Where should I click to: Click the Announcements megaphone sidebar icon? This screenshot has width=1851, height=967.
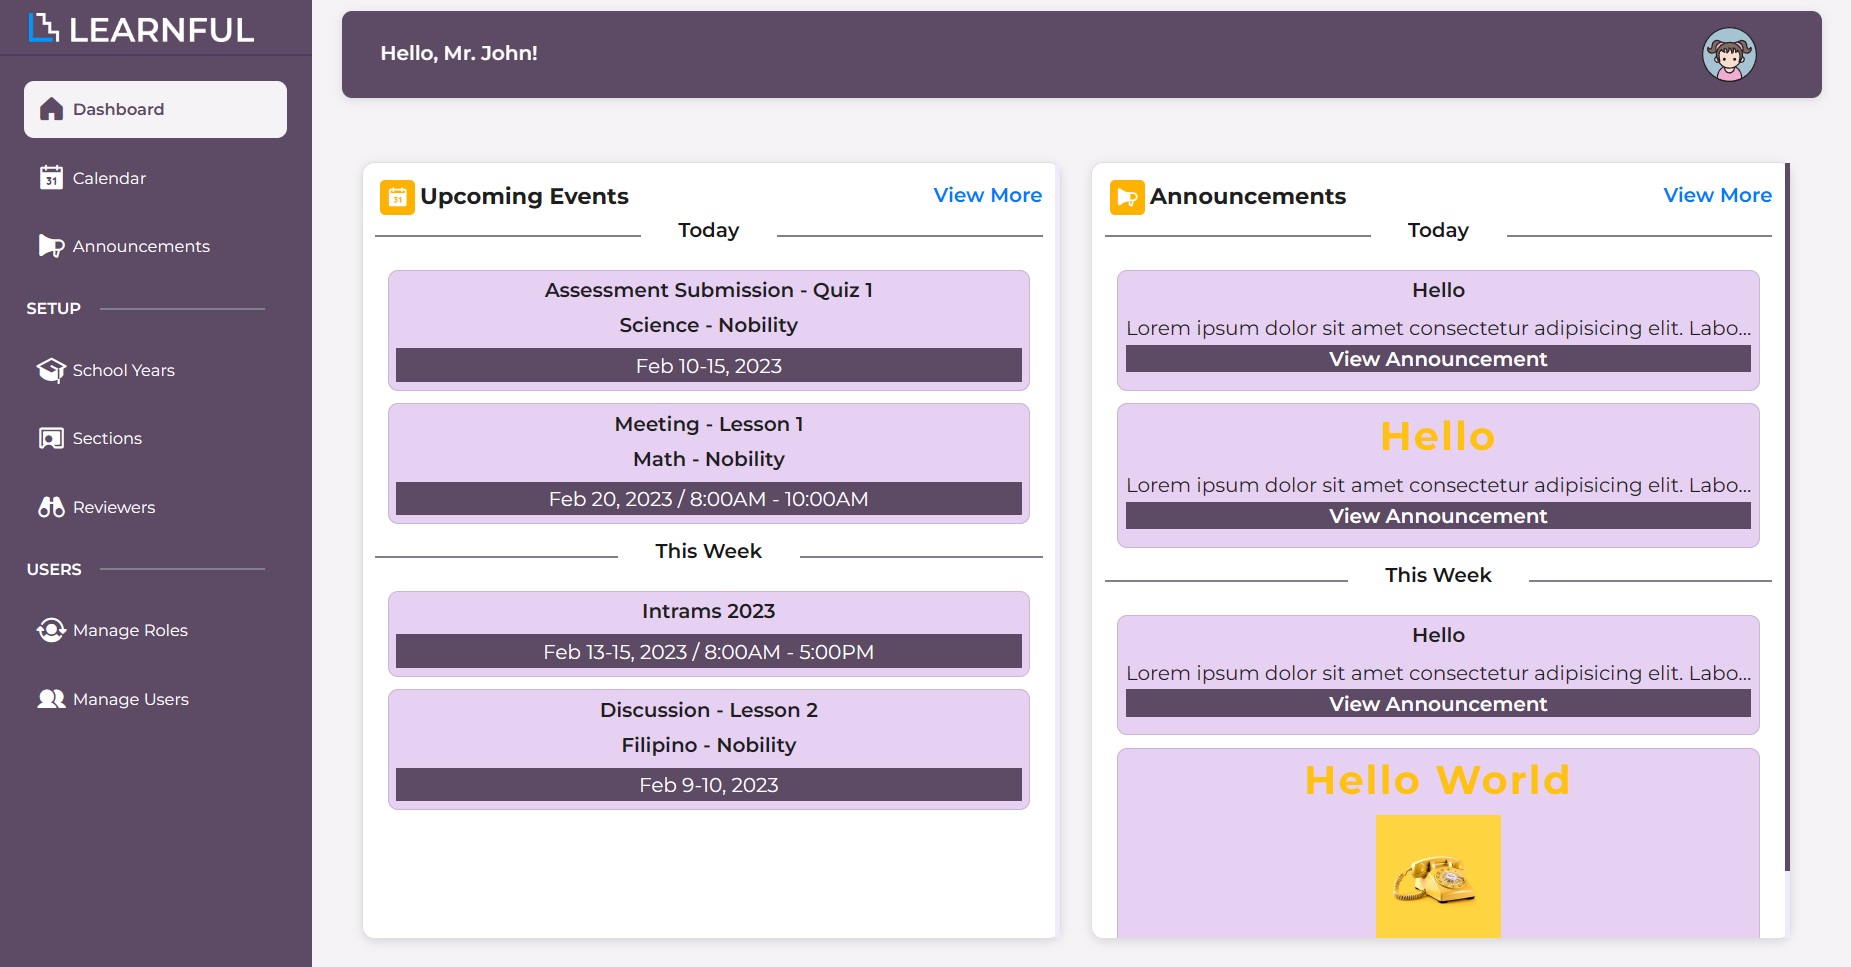click(51, 245)
